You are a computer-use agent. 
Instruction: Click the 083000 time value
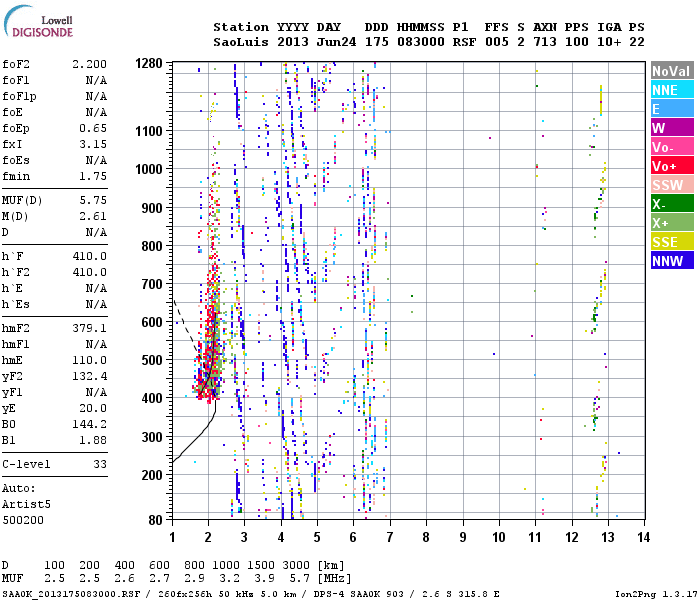click(x=421, y=42)
